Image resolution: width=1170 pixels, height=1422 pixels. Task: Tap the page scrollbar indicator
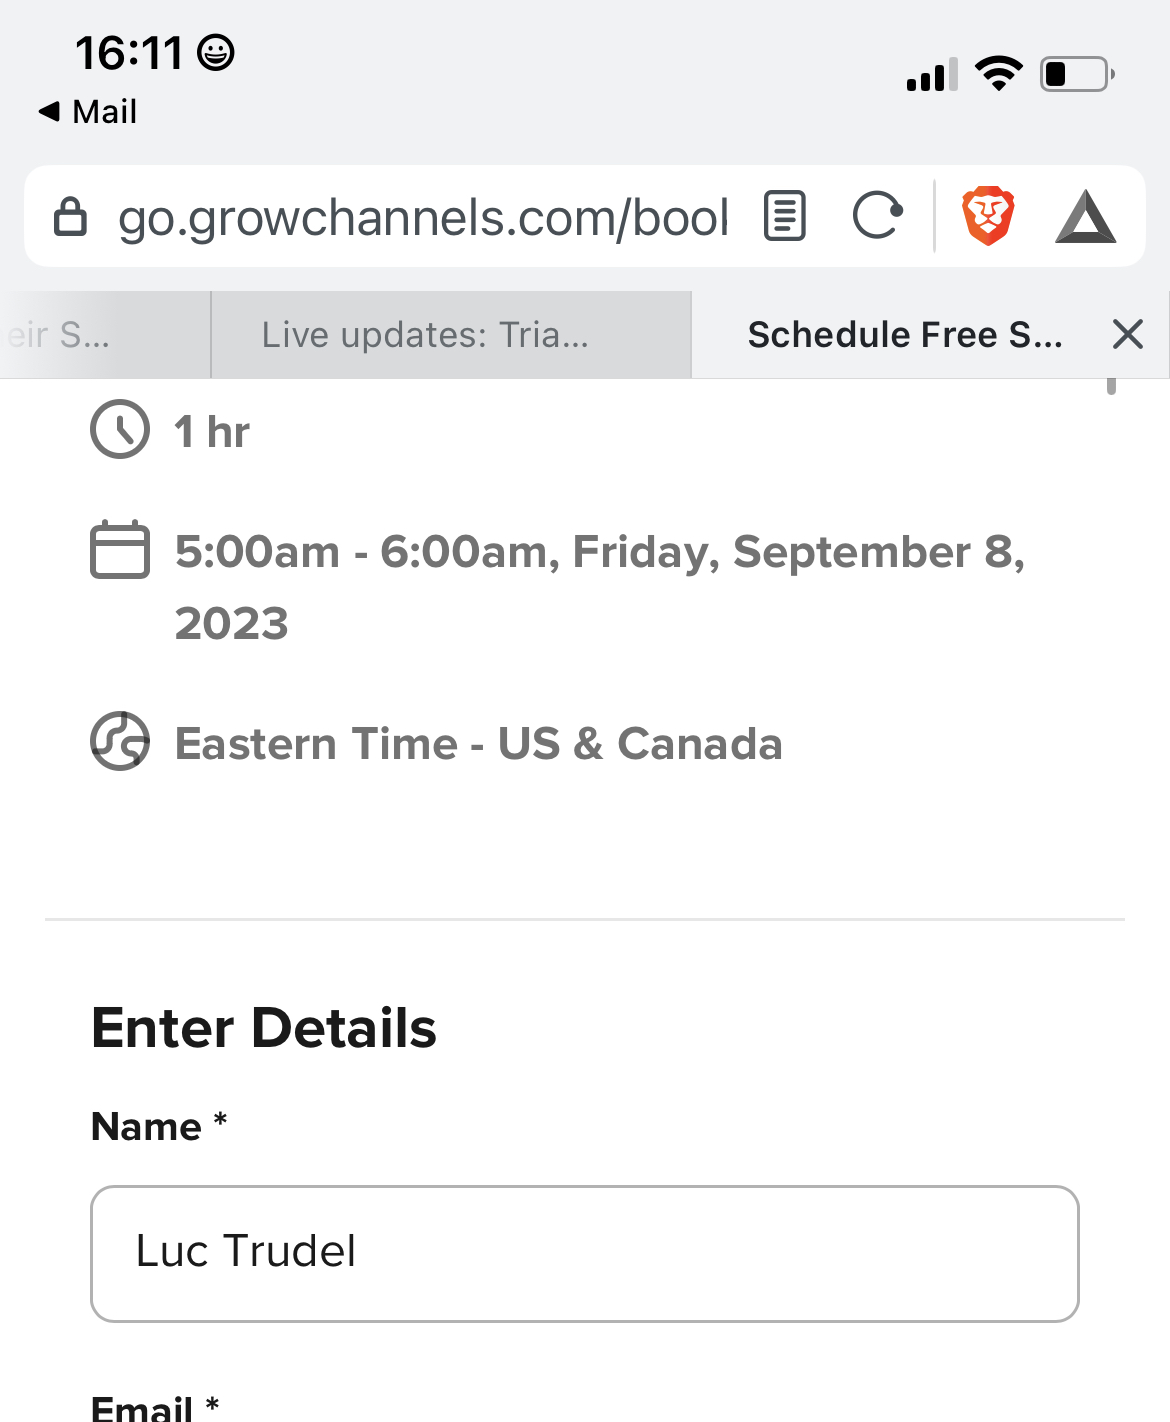pyautogui.click(x=1111, y=386)
